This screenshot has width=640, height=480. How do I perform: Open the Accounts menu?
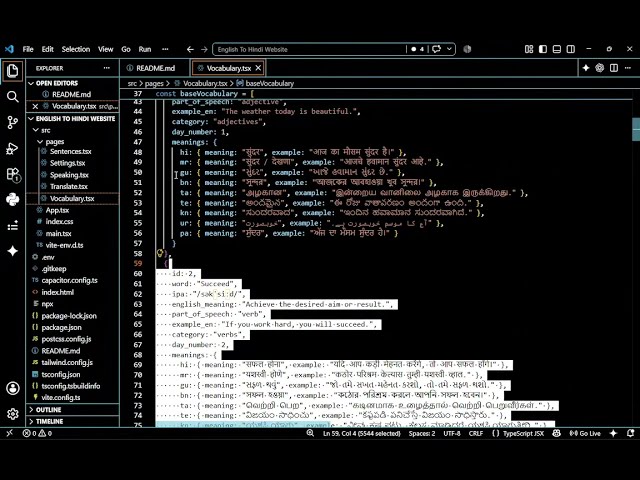[x=13, y=388]
